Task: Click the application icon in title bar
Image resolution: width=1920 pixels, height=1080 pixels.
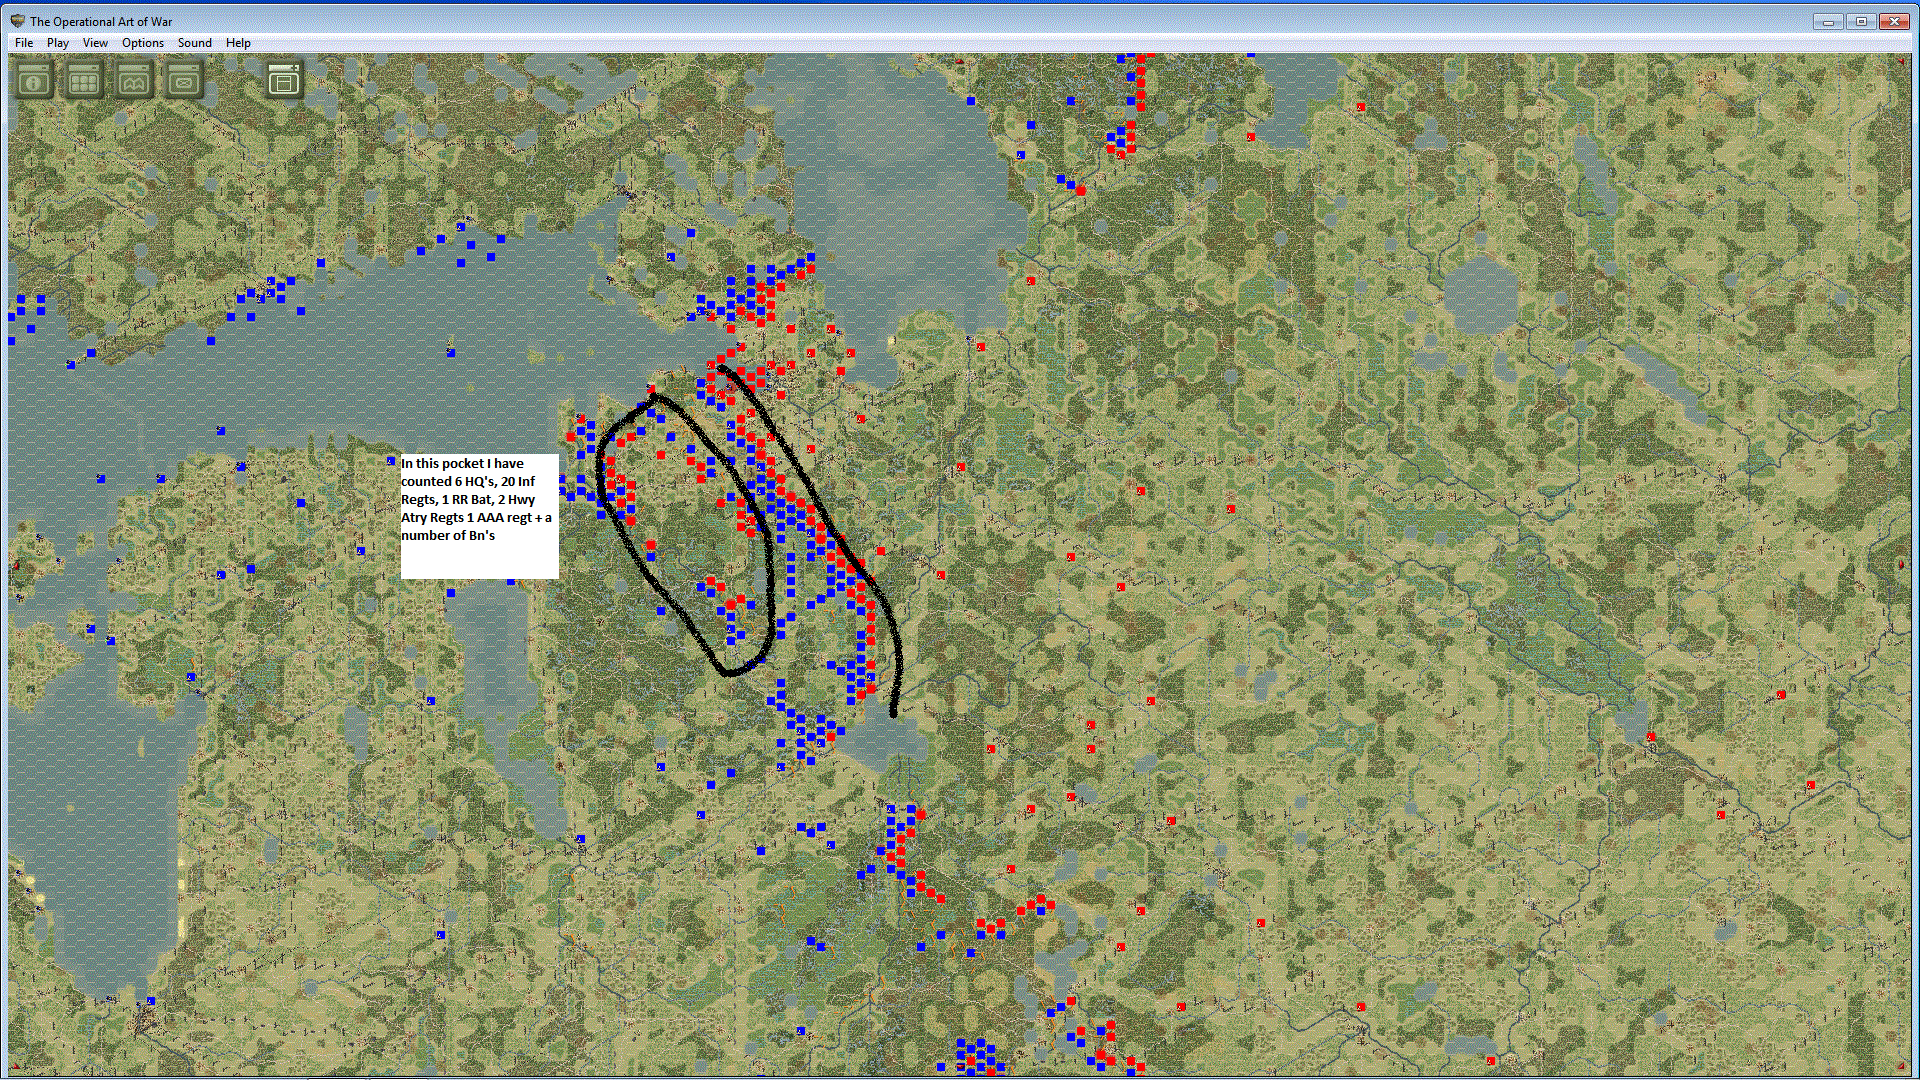Action: pos(17,21)
